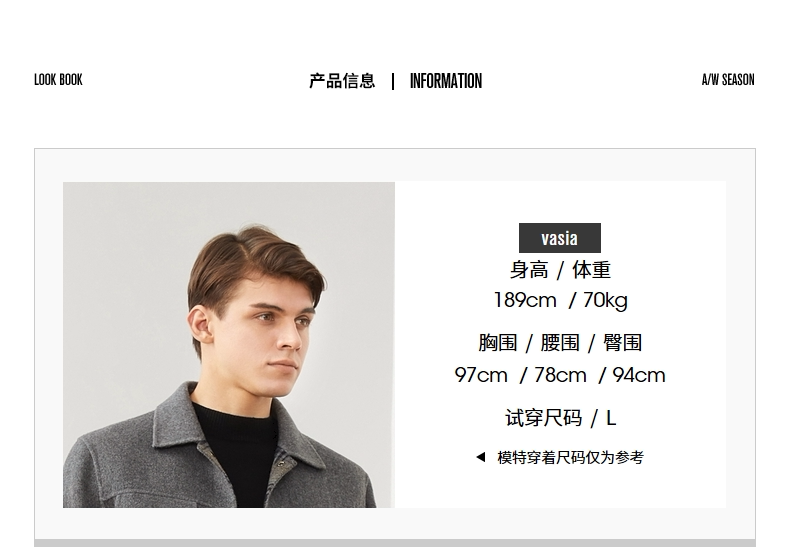
Task: Click the vasia name badge
Action: pos(560,238)
